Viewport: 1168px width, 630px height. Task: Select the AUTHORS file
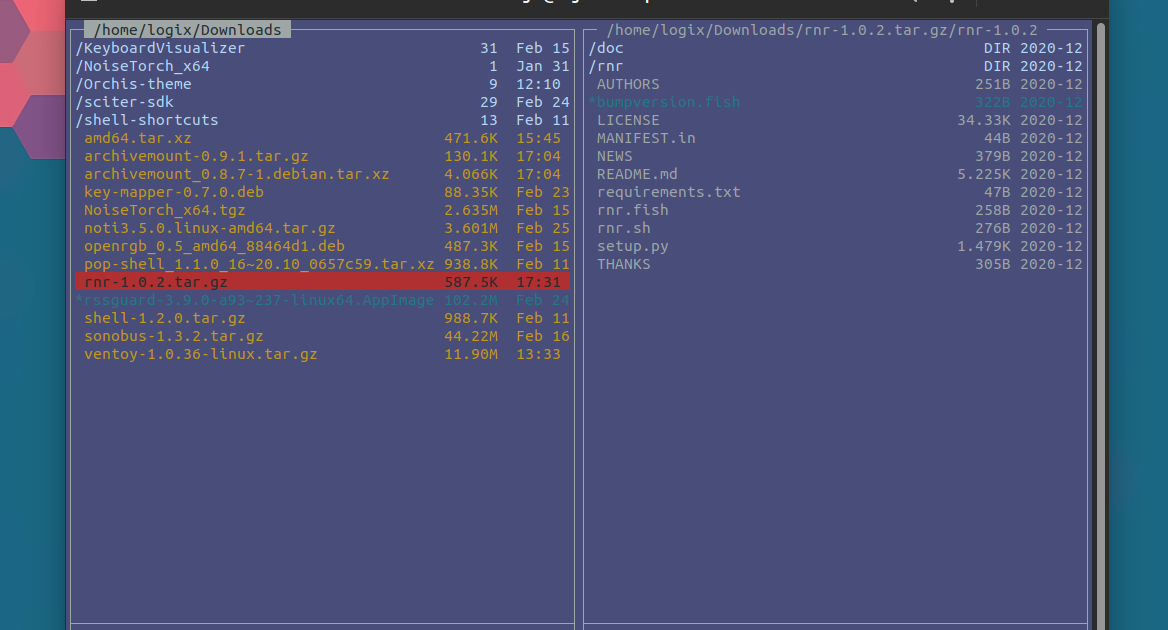point(627,84)
